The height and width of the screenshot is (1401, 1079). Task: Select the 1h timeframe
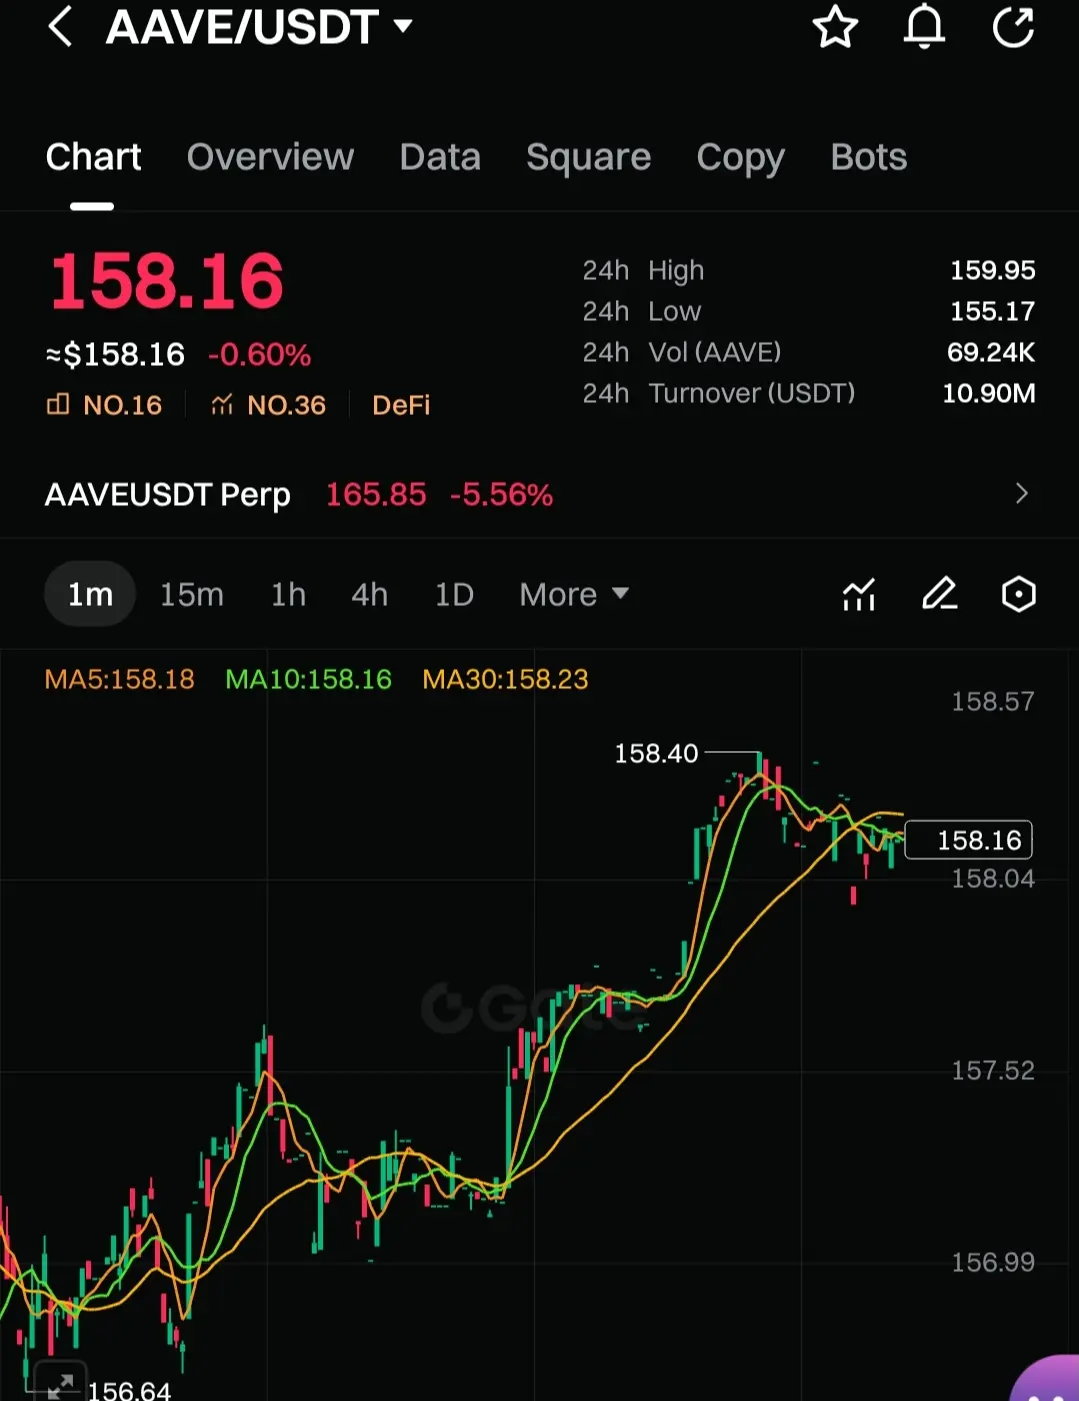(288, 594)
